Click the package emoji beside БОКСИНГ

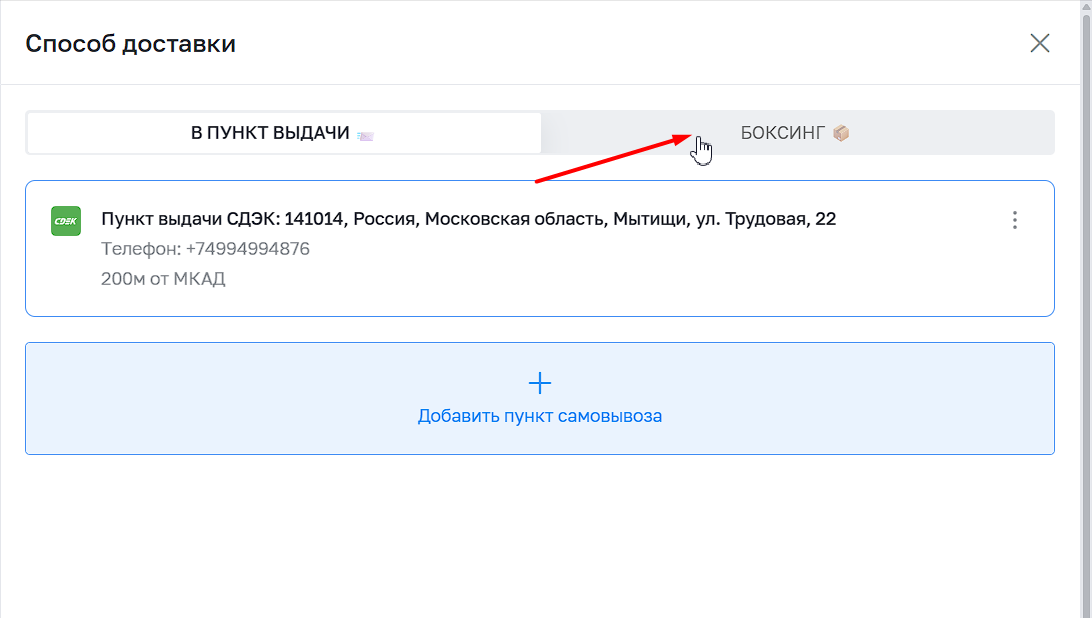click(841, 133)
